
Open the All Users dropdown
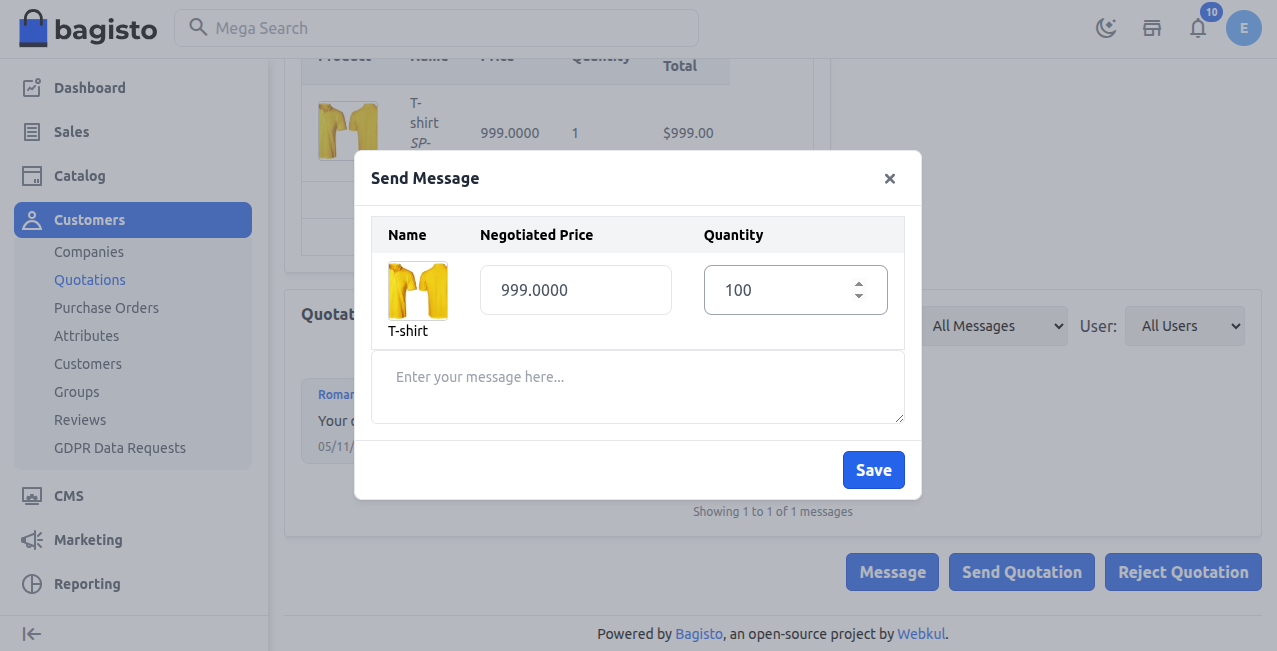click(1184, 325)
